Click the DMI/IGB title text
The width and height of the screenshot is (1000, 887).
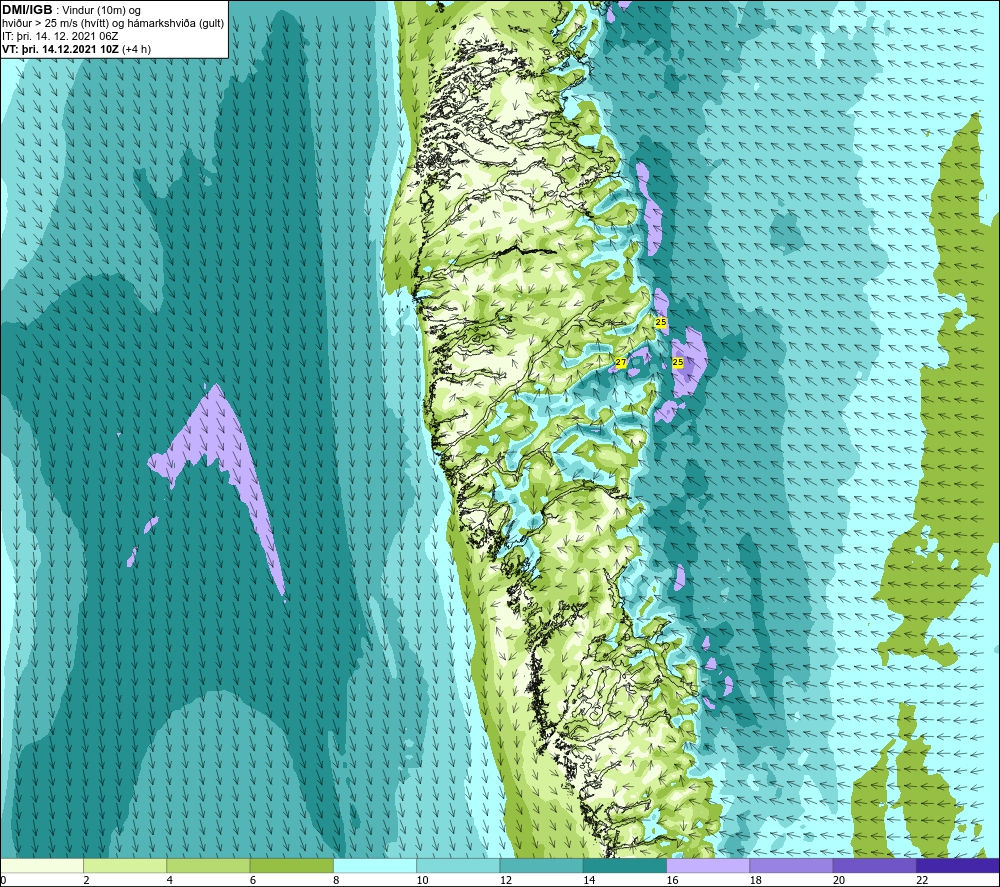coord(27,10)
